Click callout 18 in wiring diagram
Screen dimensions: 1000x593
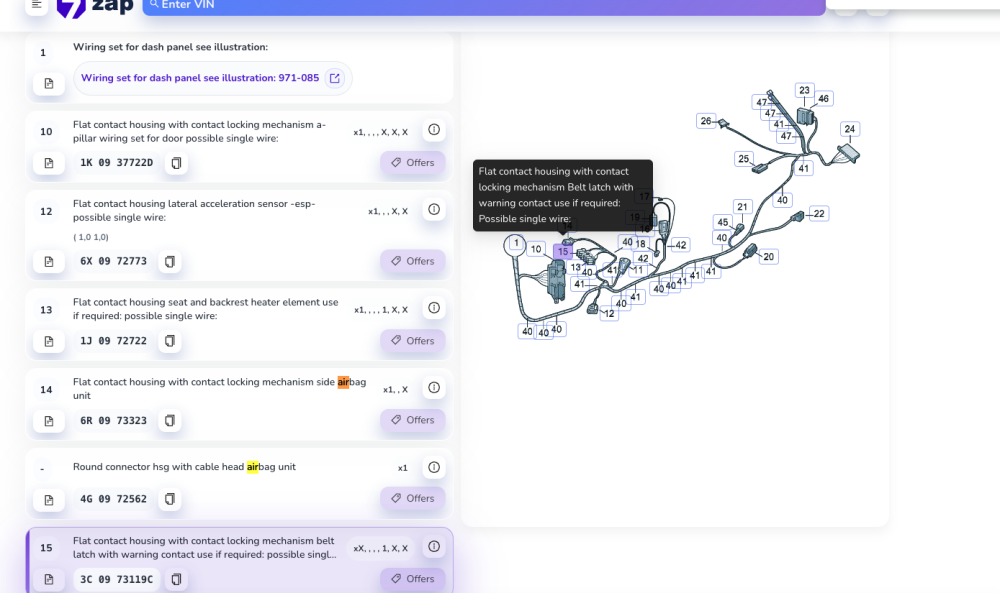[x=640, y=244]
